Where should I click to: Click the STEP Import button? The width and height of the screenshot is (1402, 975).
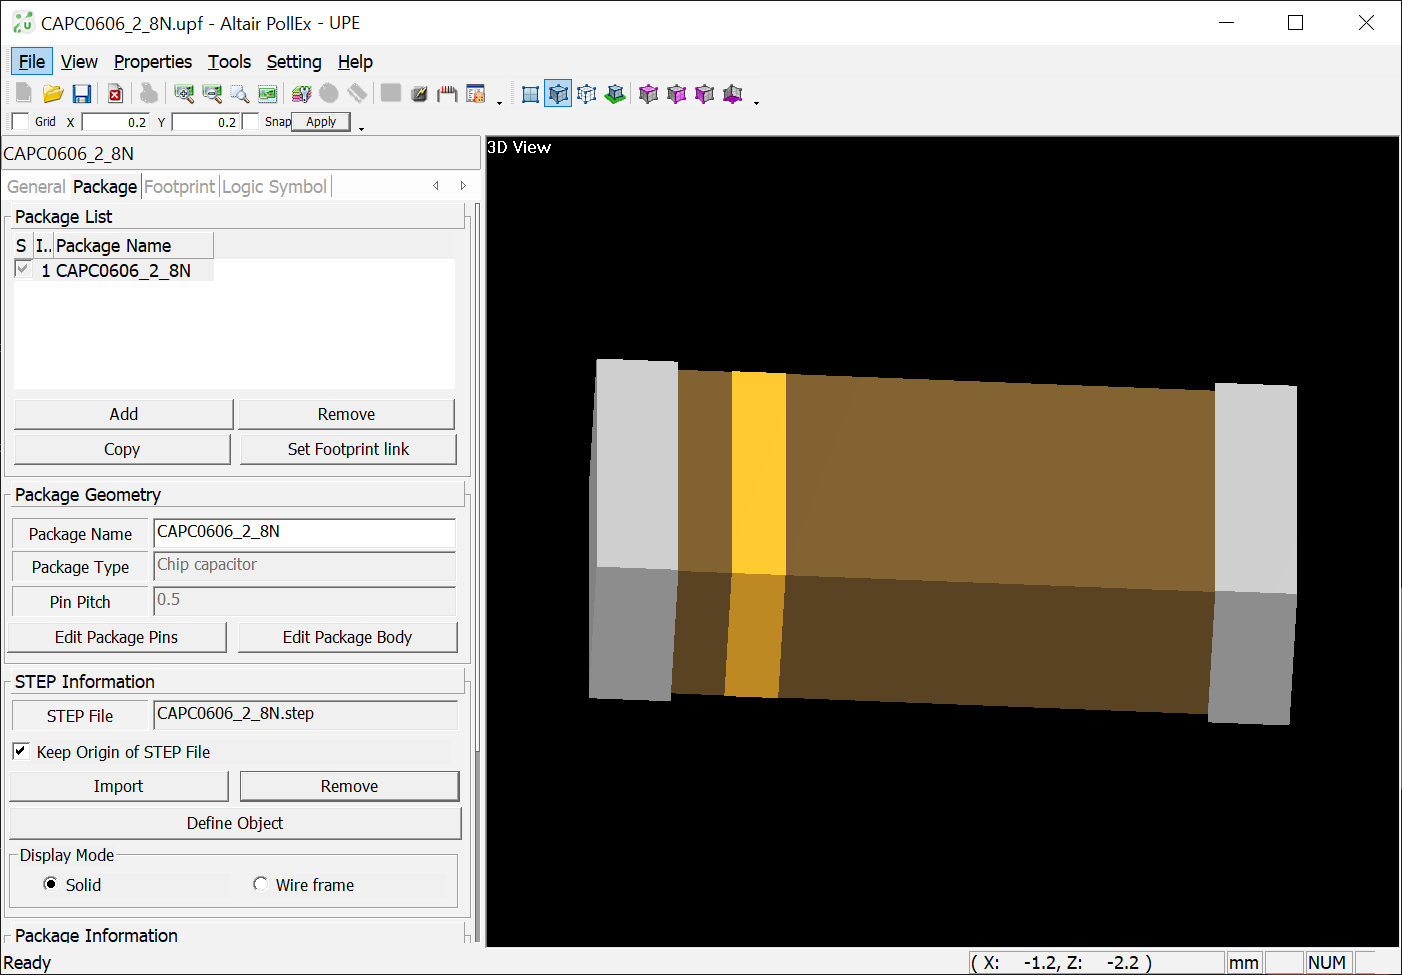118,786
